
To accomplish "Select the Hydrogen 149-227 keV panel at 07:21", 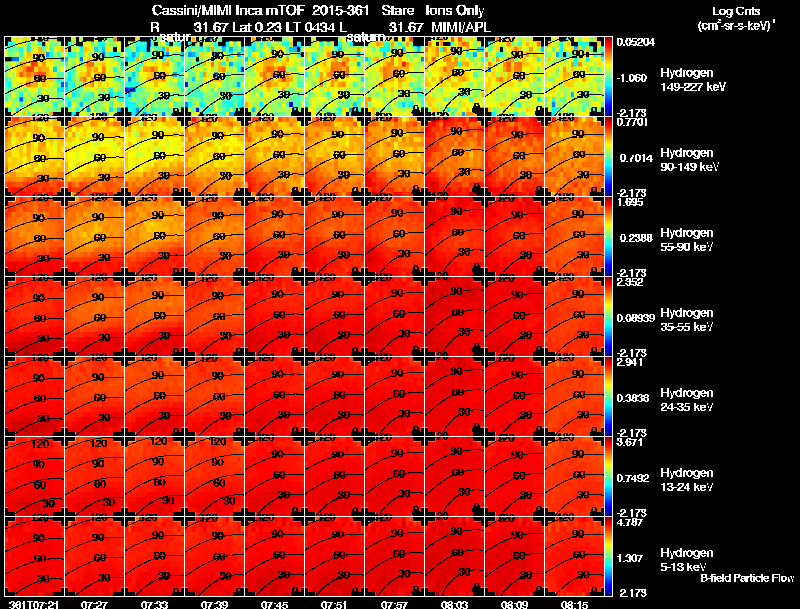I will point(35,76).
